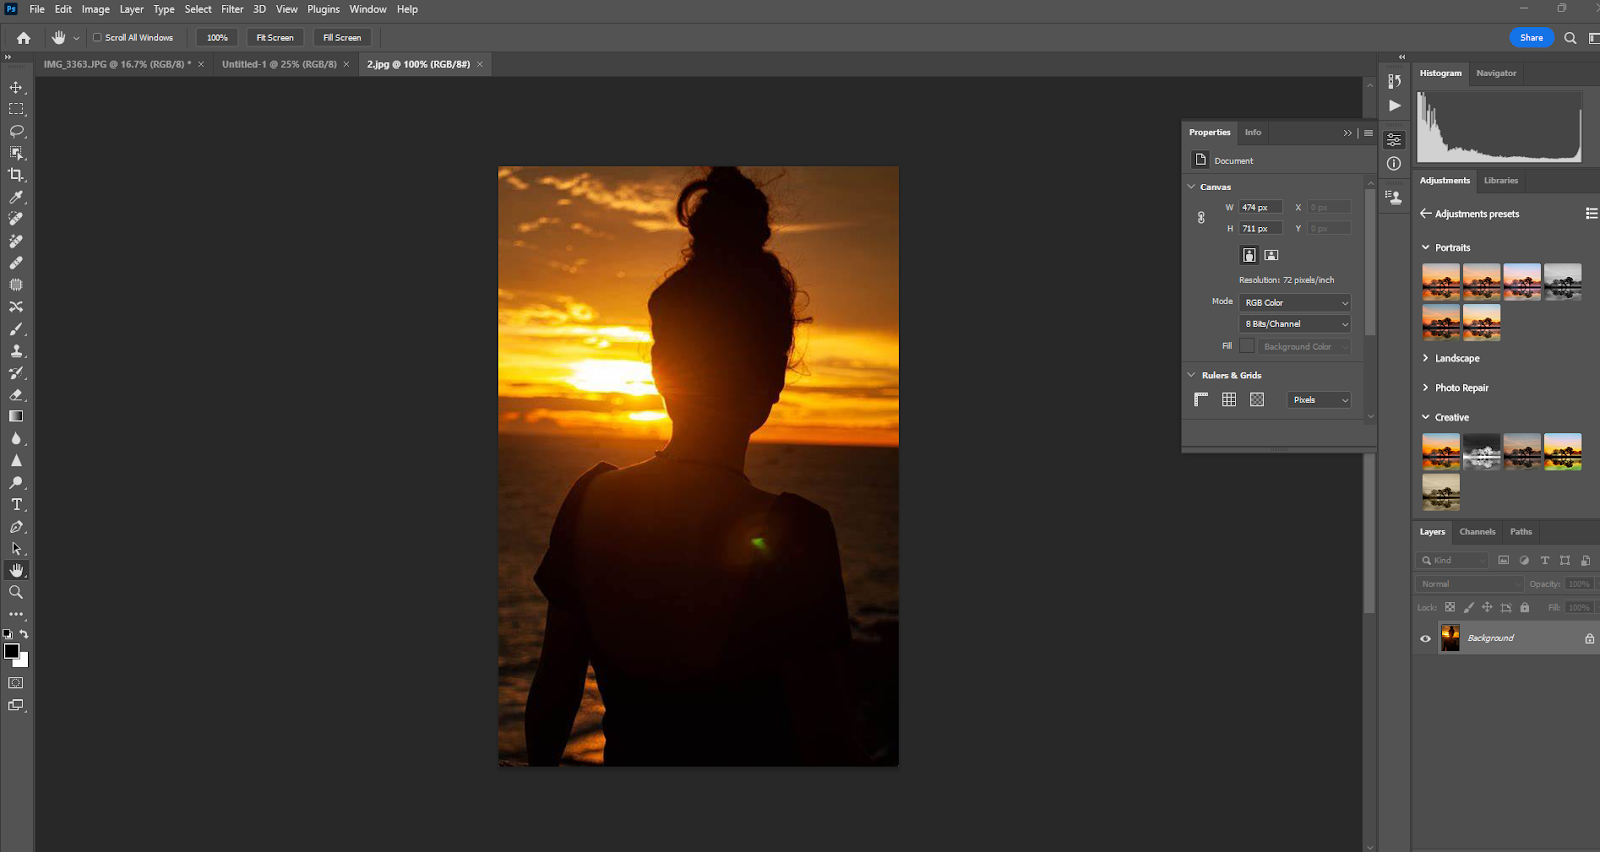Image resolution: width=1600 pixels, height=852 pixels.
Task: Select the Object Selection tool
Action: coord(16,153)
